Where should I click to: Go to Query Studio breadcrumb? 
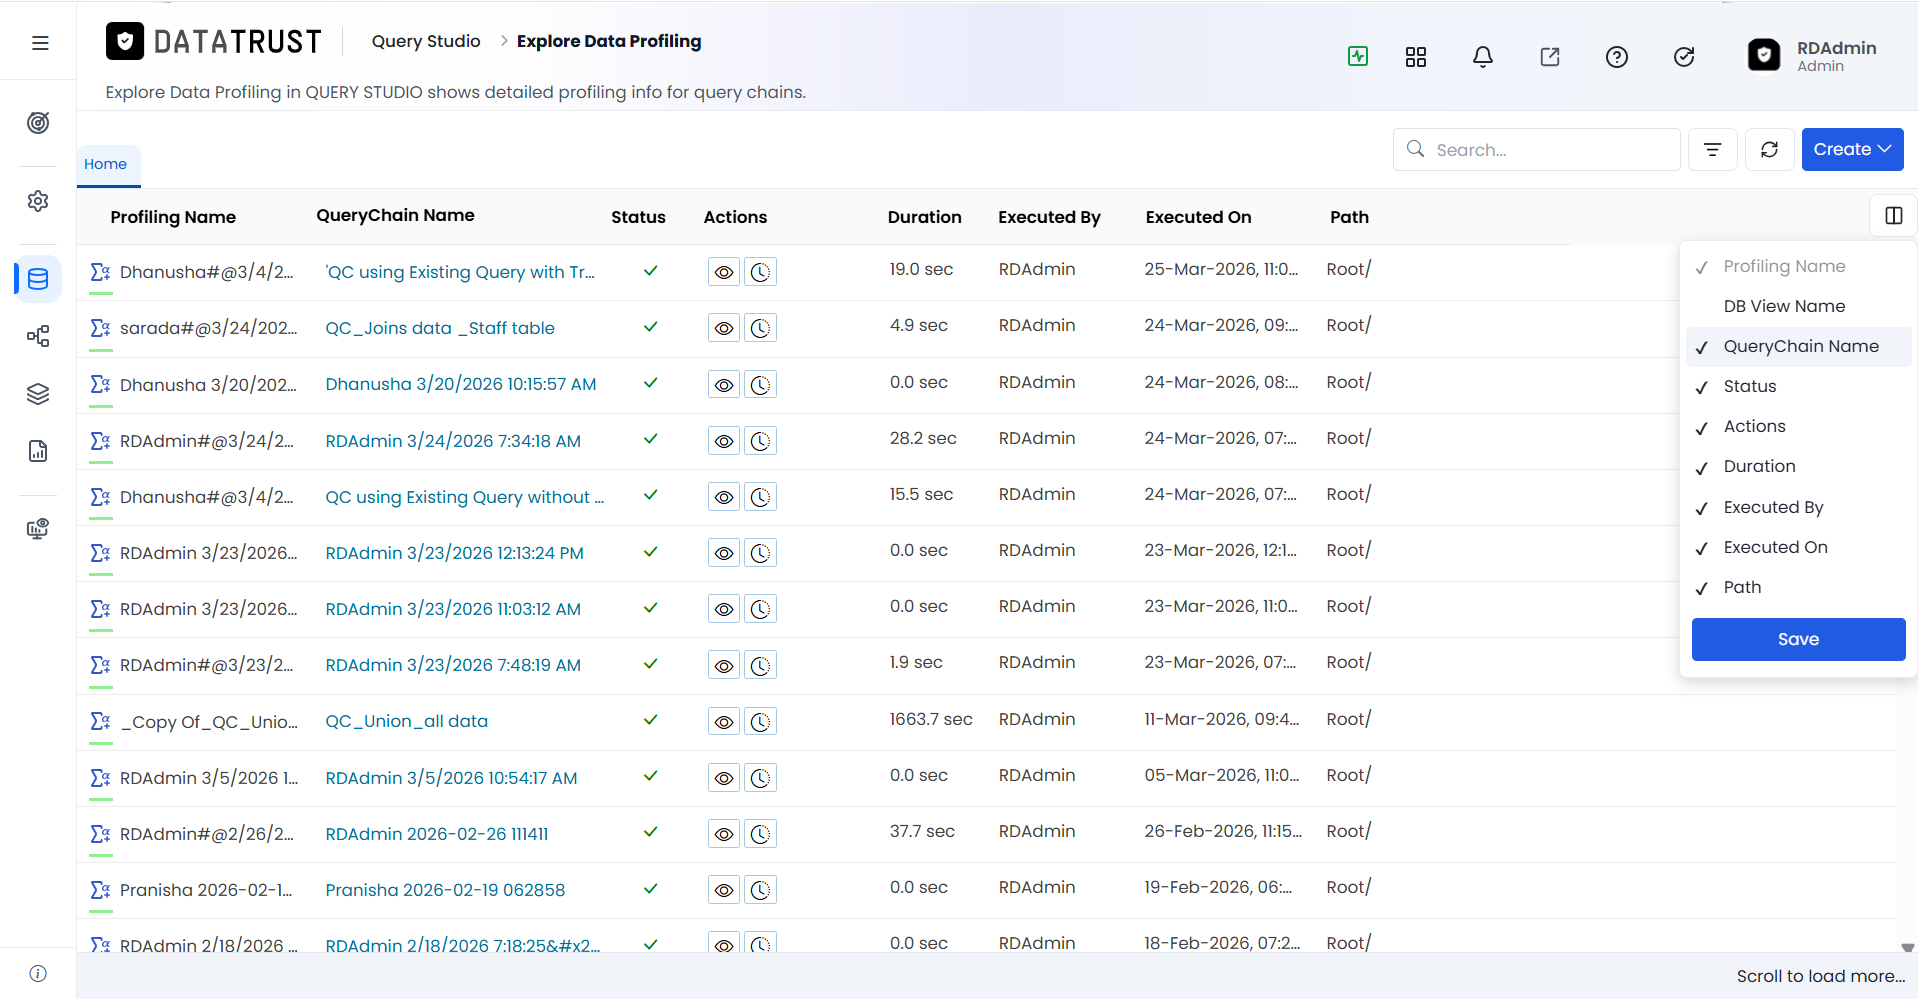(426, 41)
